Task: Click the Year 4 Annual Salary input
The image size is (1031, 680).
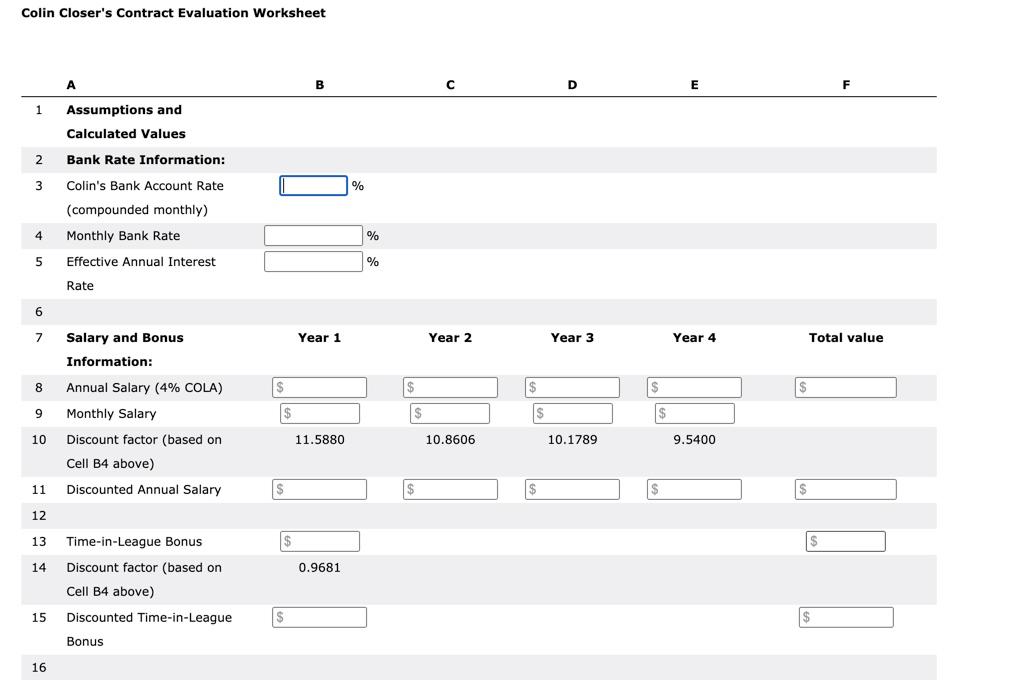Action: 694,387
